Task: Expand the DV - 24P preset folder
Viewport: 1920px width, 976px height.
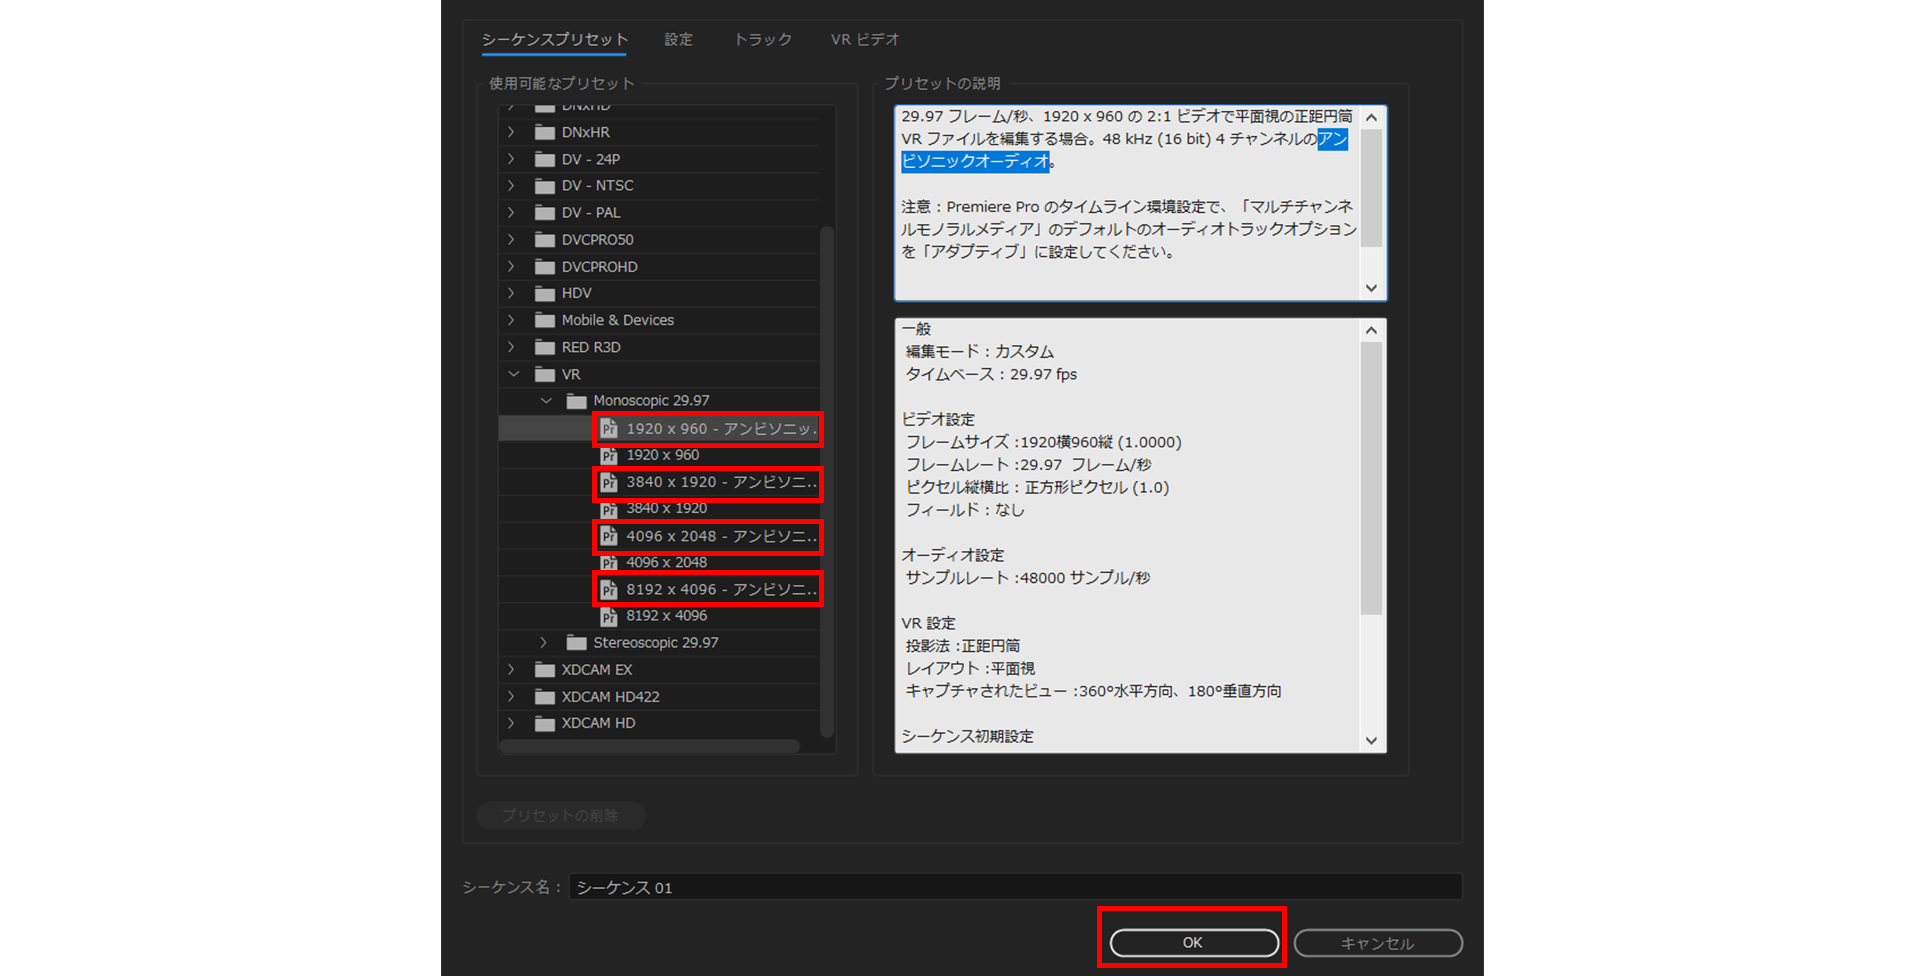Action: pos(512,159)
